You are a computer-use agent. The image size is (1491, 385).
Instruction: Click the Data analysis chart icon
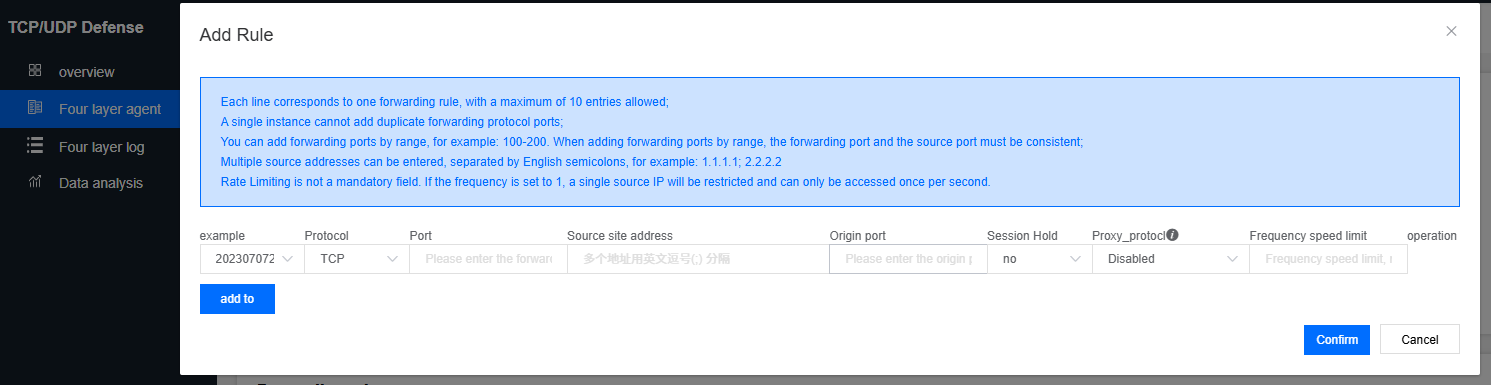pyautogui.click(x=35, y=182)
